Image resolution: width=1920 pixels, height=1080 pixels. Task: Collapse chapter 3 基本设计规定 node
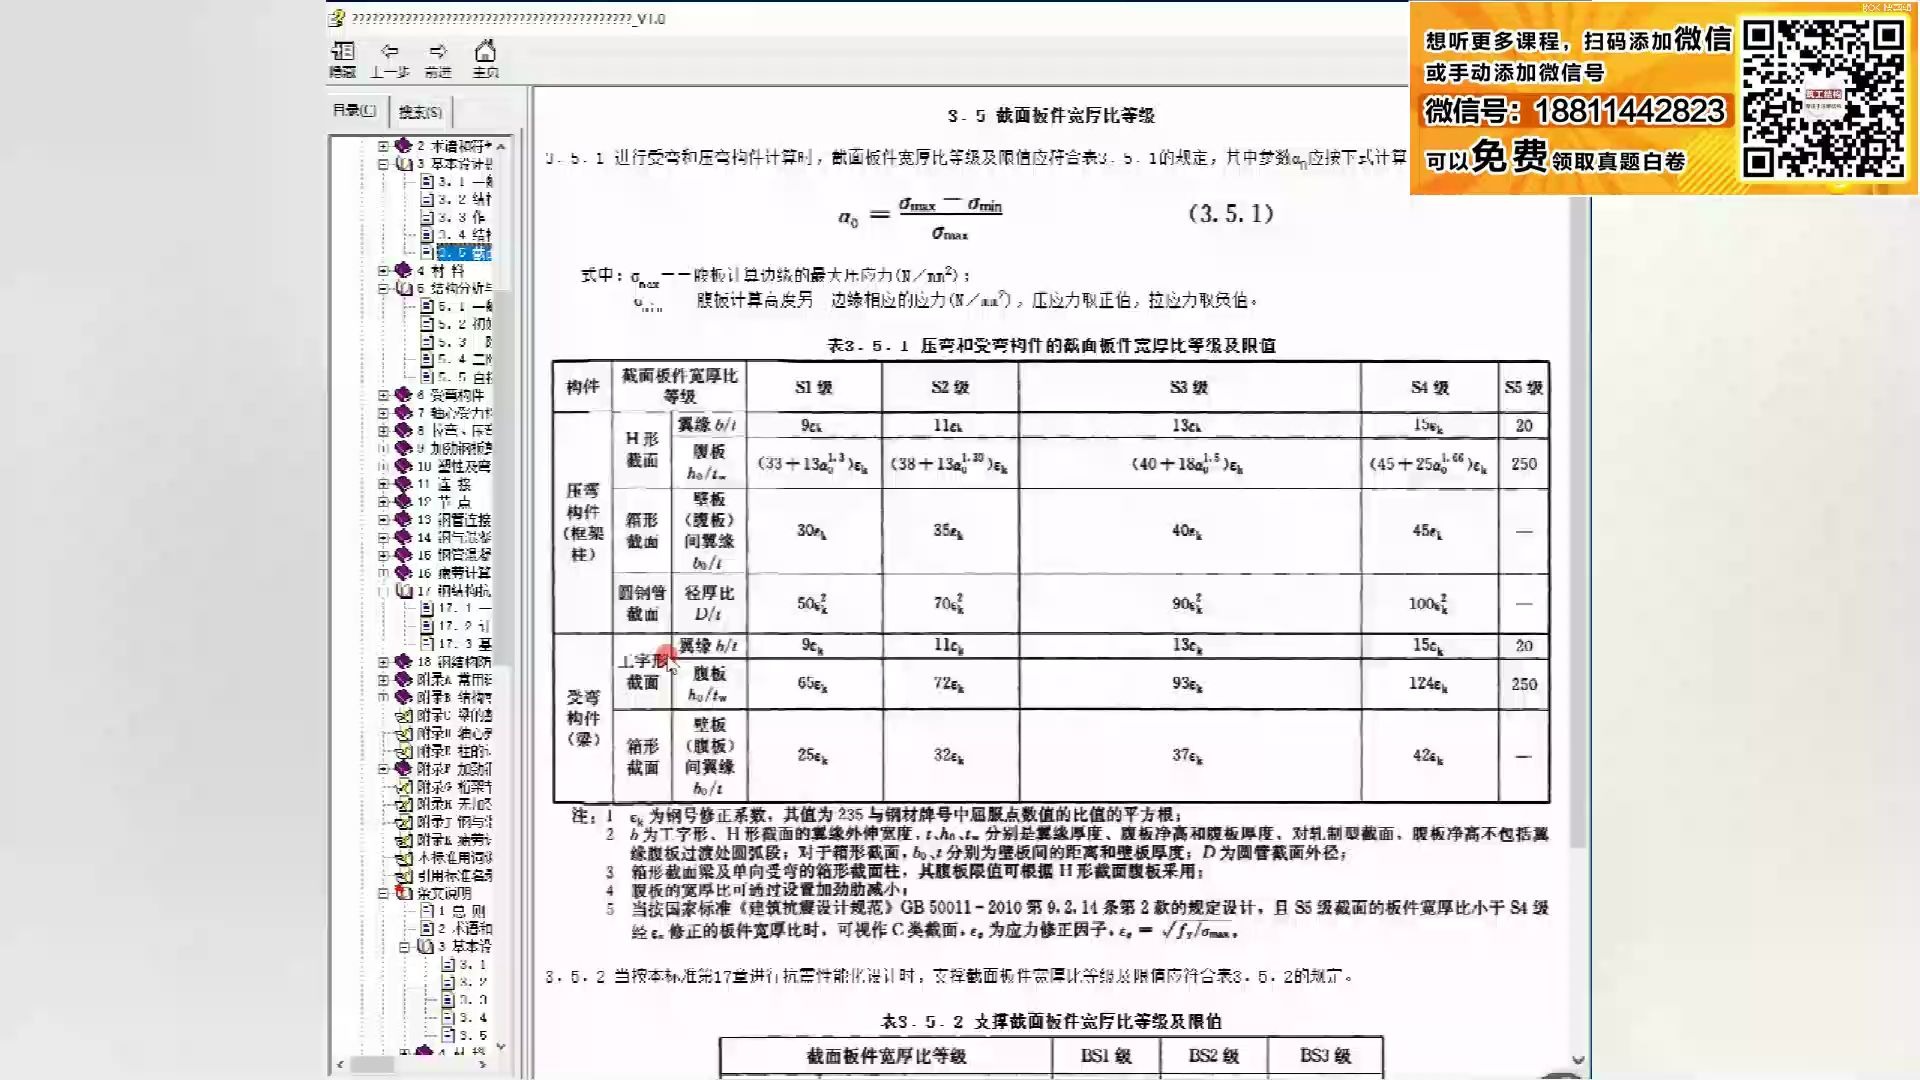click(x=383, y=164)
